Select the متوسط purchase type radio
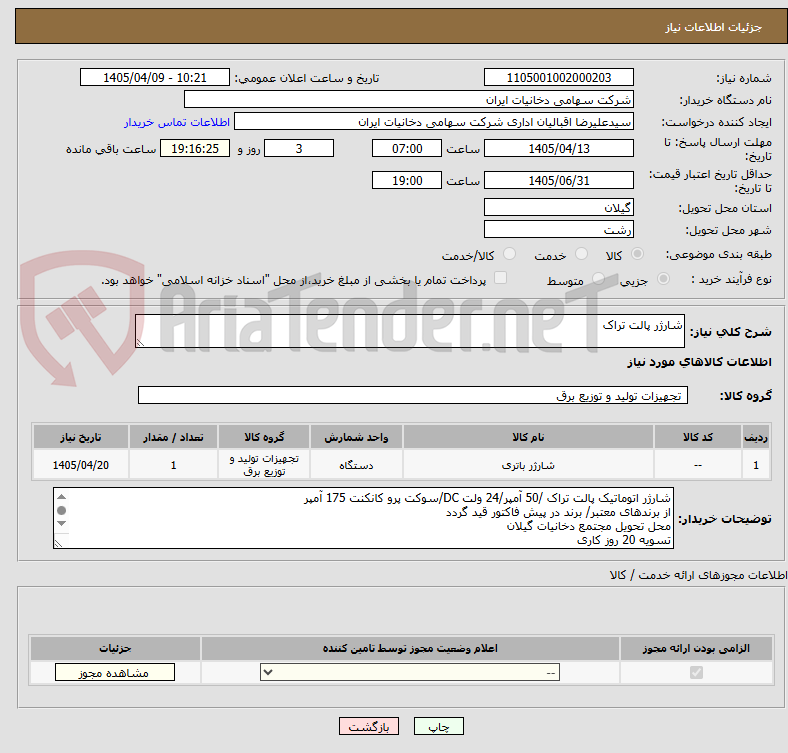 coord(598,278)
